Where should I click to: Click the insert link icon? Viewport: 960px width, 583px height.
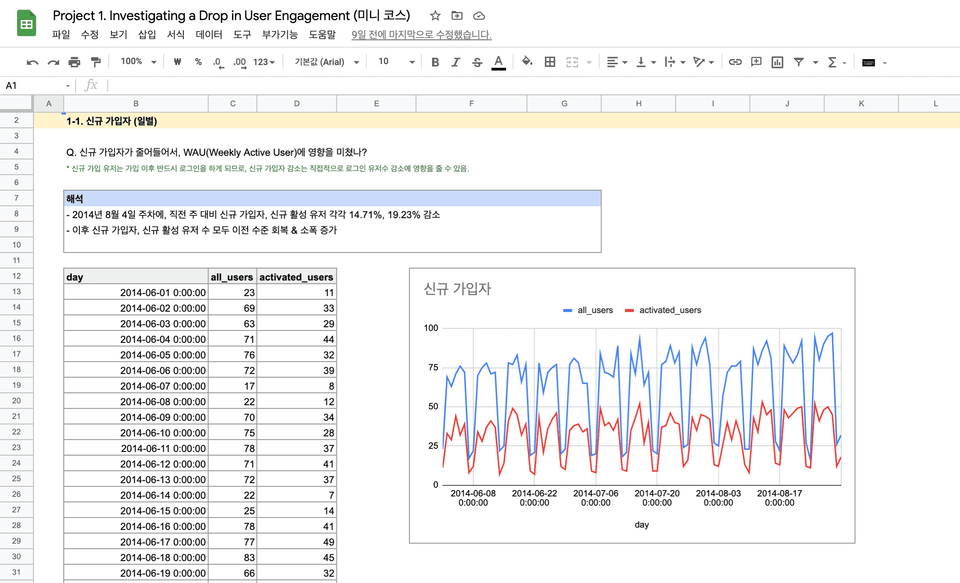click(x=735, y=62)
